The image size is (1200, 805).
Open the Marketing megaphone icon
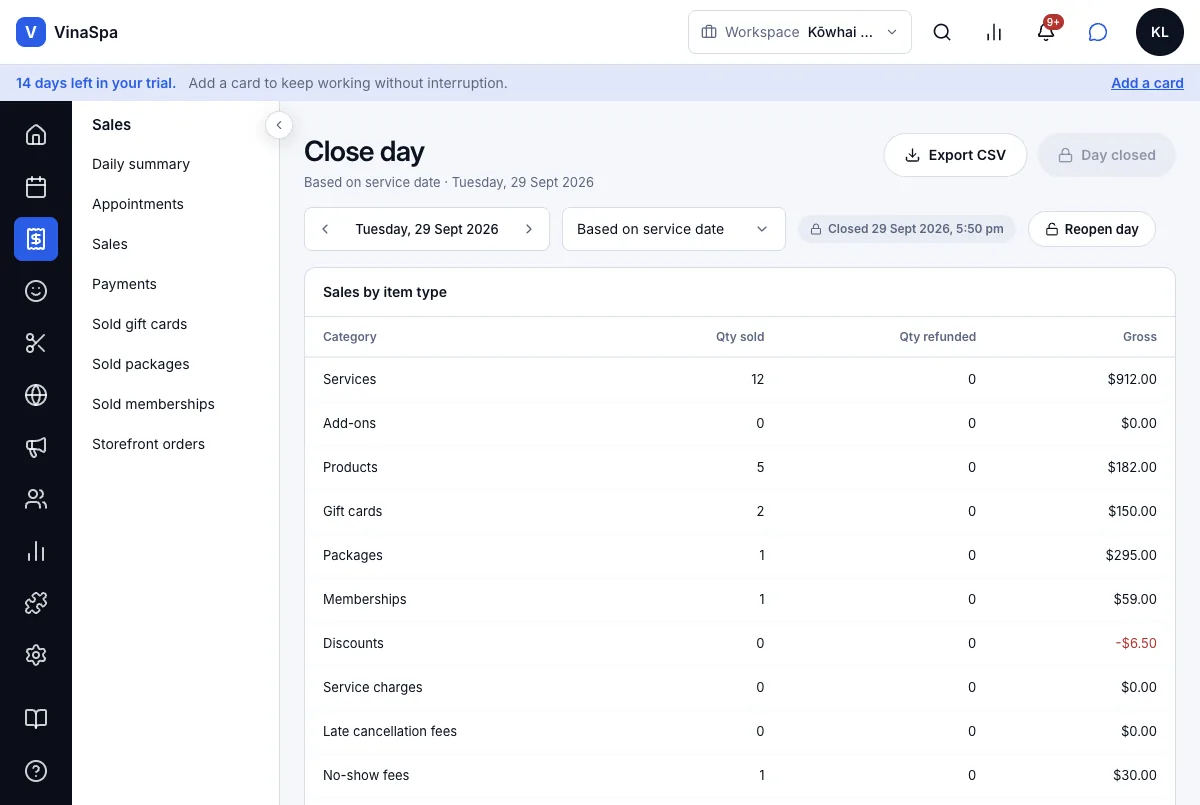pos(36,447)
